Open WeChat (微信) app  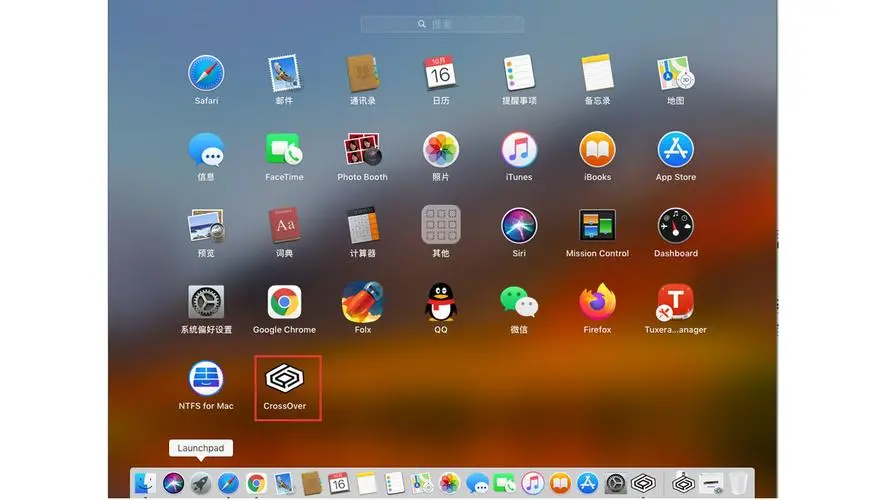pos(519,302)
